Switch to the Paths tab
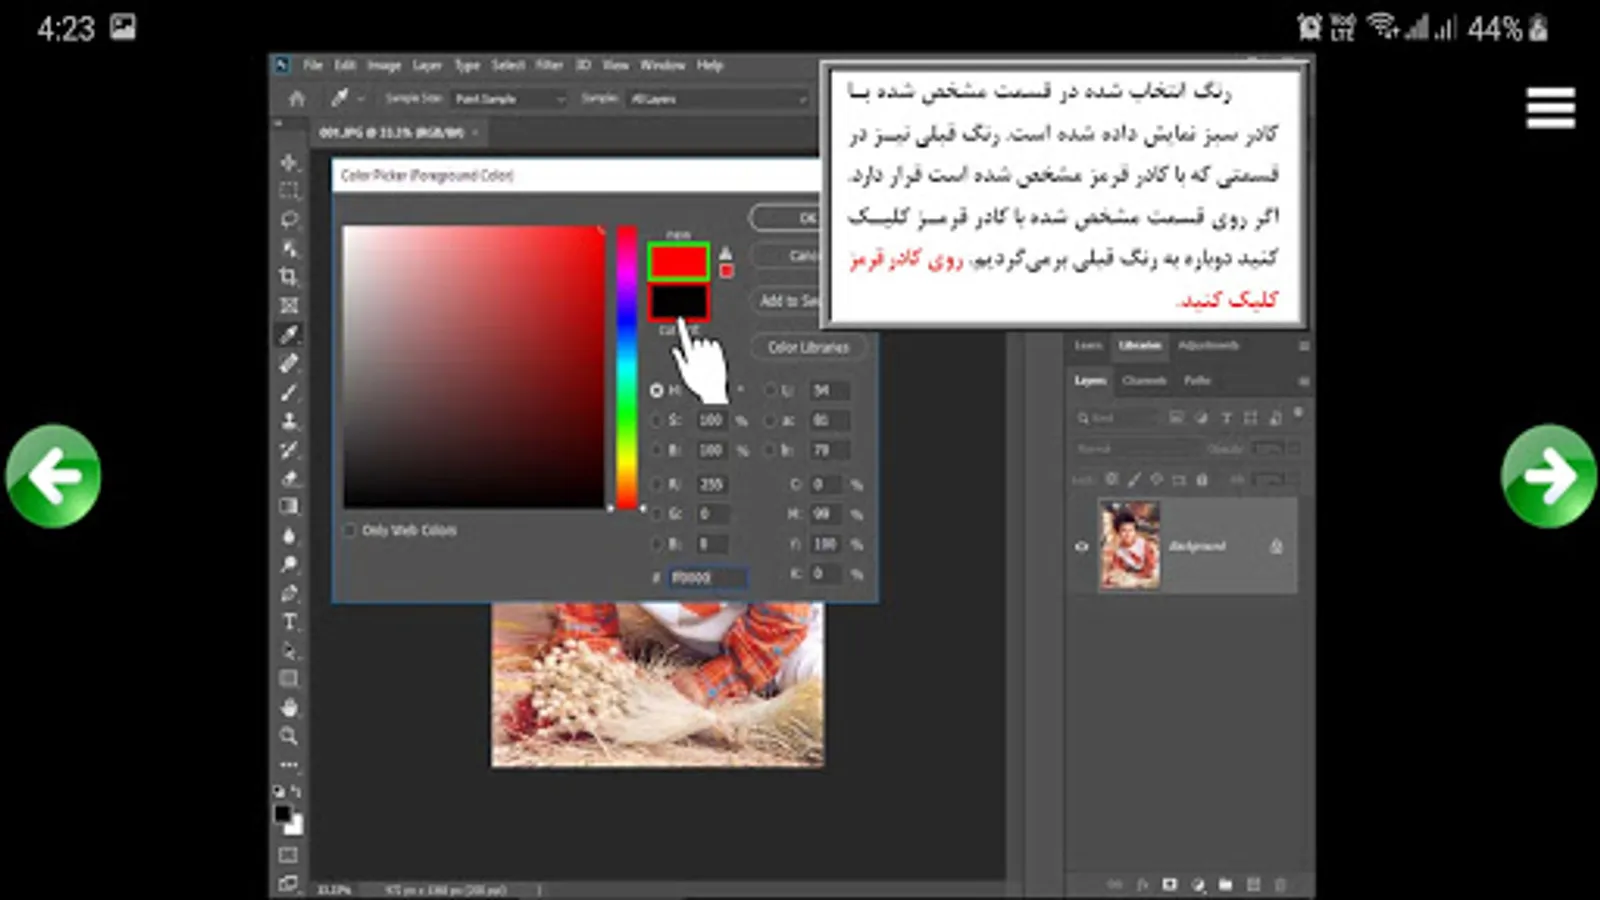1600x900 pixels. point(1197,381)
